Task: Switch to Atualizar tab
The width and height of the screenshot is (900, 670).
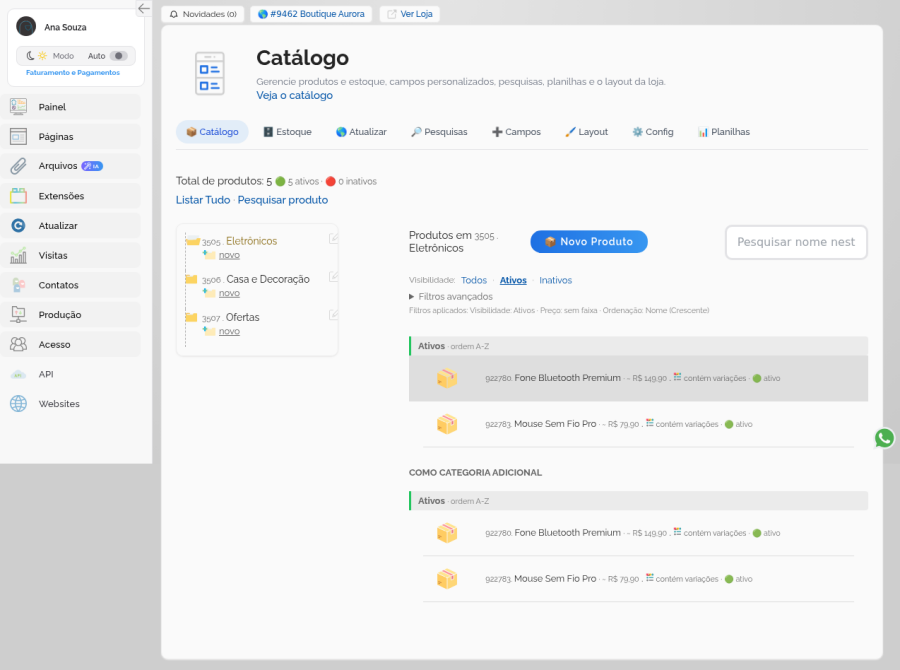Action: (x=361, y=132)
